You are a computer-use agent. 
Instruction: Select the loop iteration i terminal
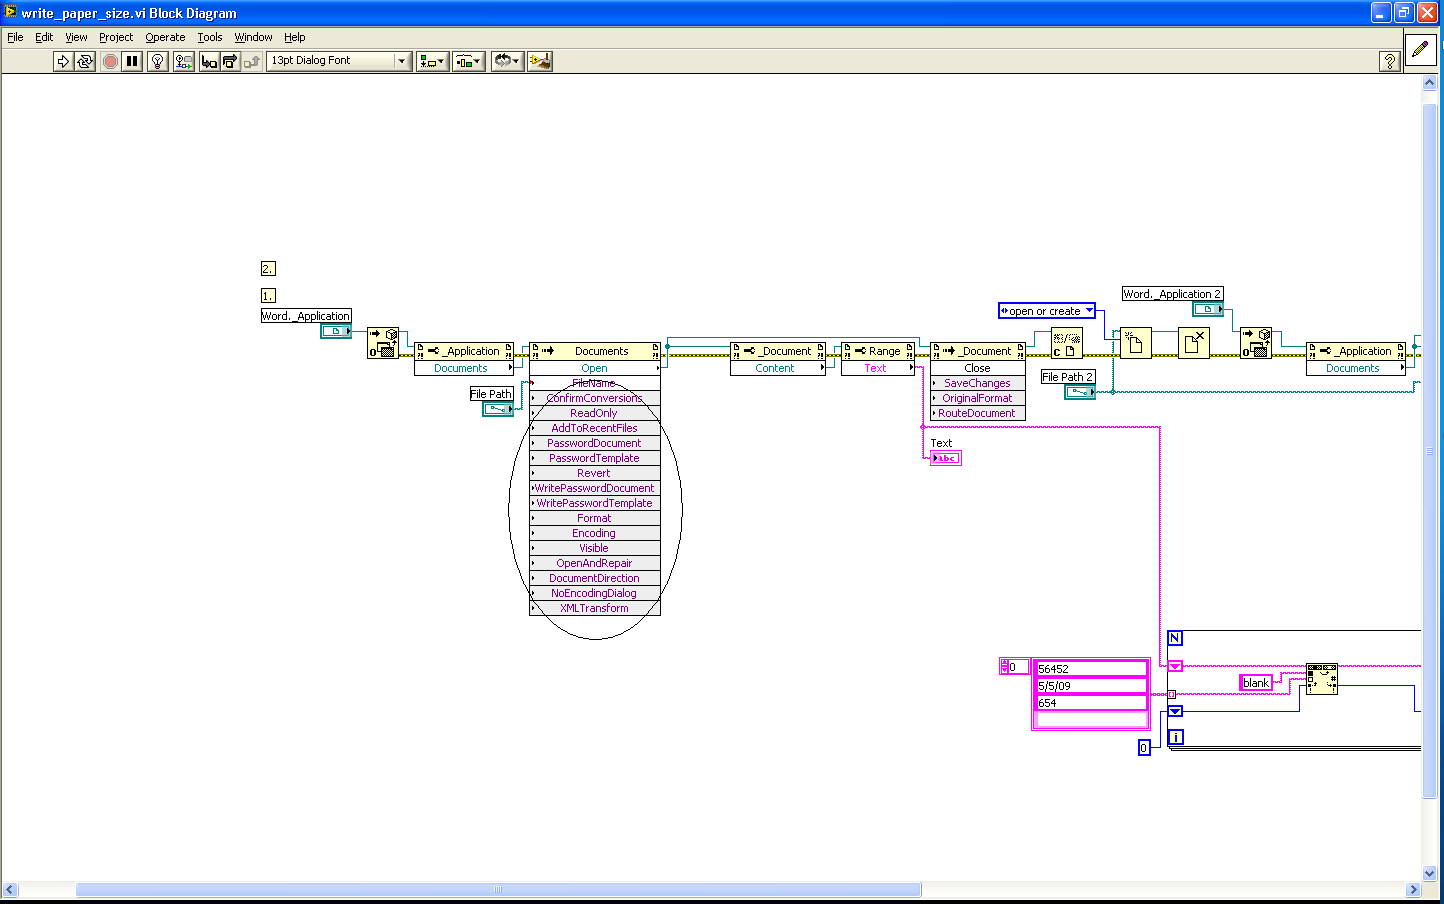tap(1176, 737)
